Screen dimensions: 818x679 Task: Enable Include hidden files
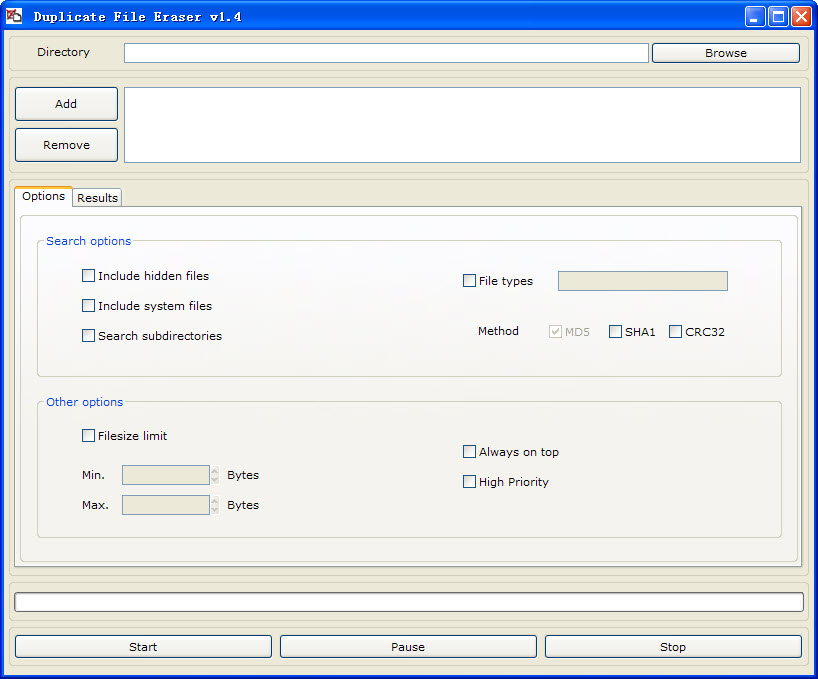89,276
